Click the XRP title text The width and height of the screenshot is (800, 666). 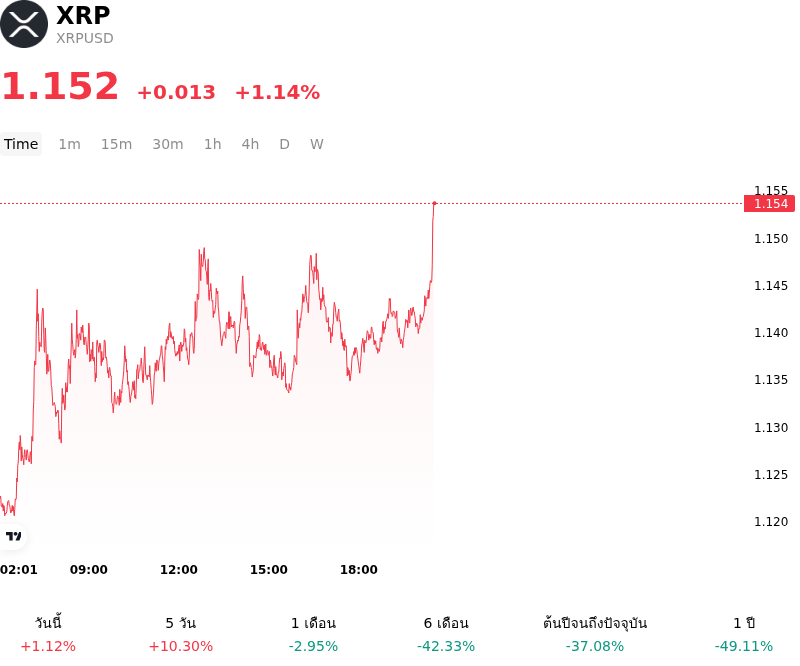(x=83, y=15)
